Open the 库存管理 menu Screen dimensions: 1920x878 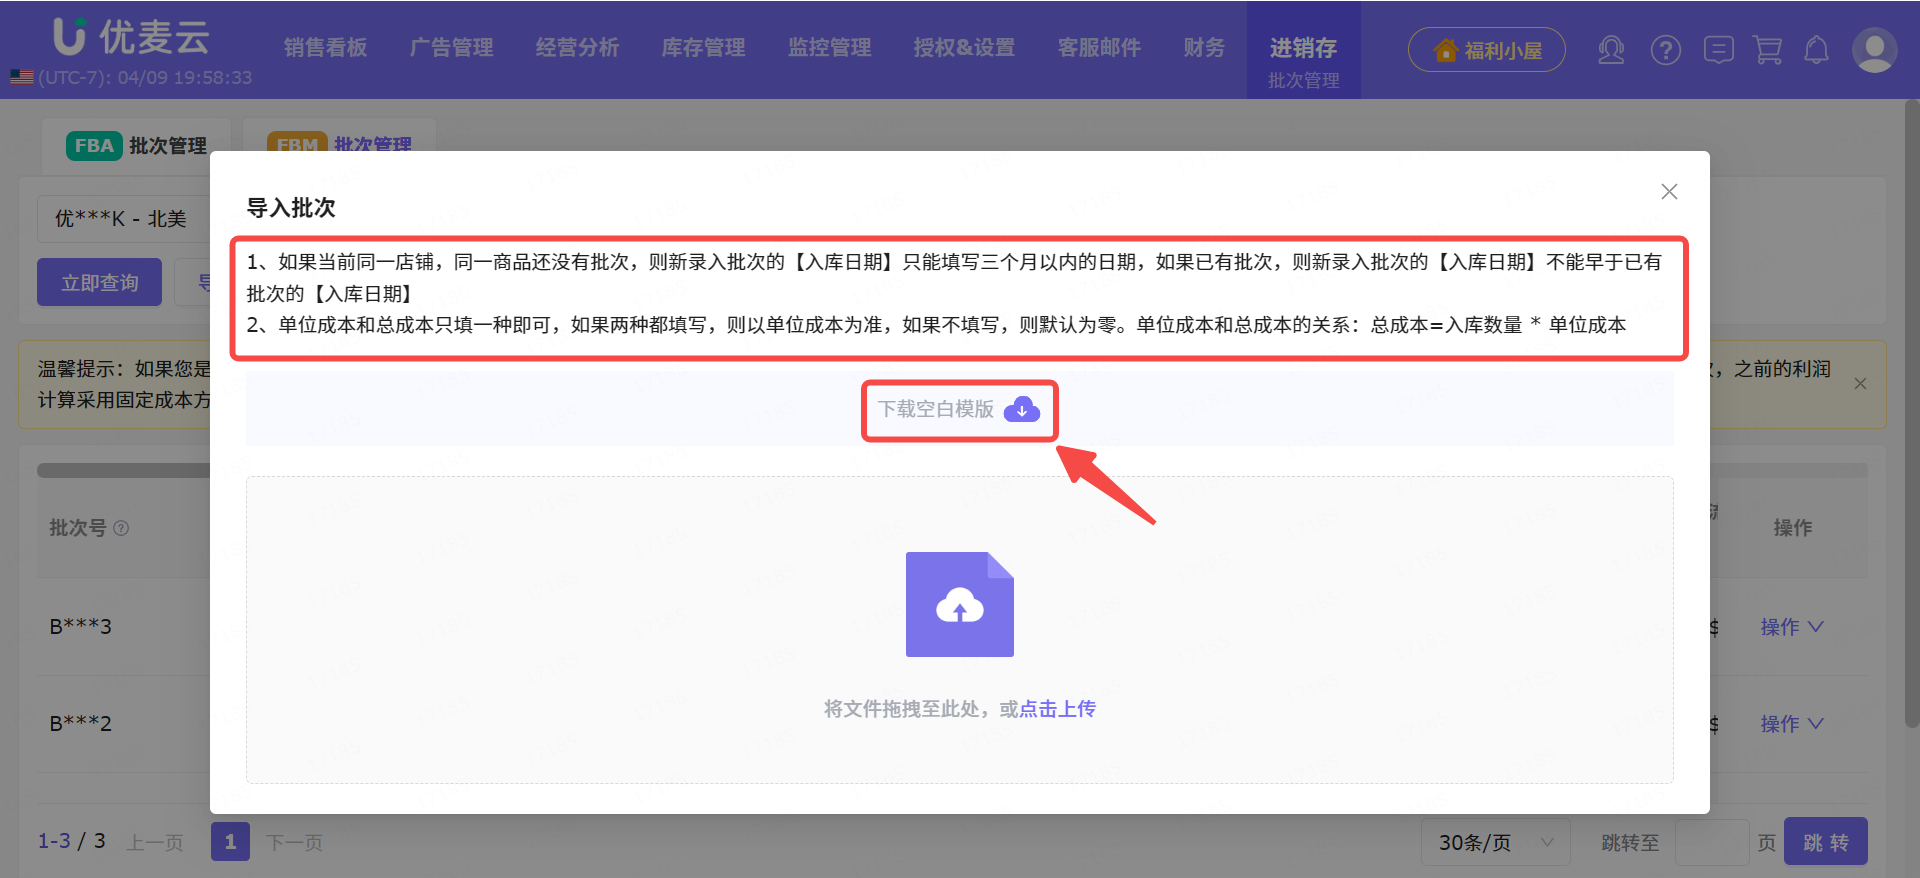(x=703, y=48)
